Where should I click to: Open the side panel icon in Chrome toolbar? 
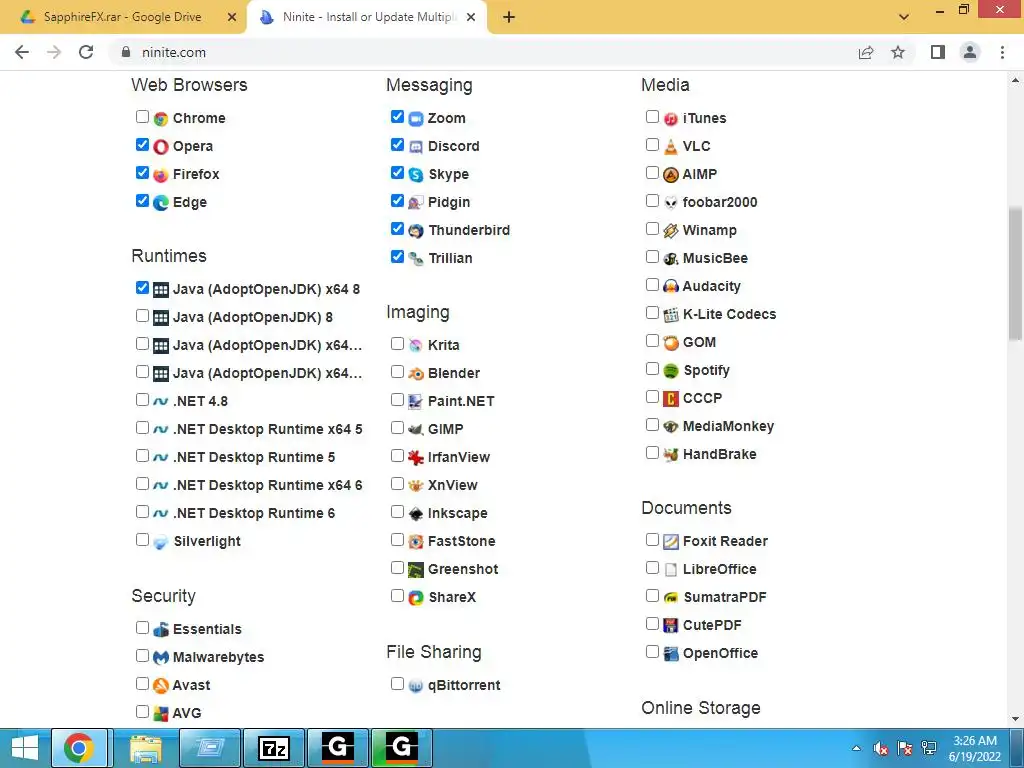tap(938, 52)
